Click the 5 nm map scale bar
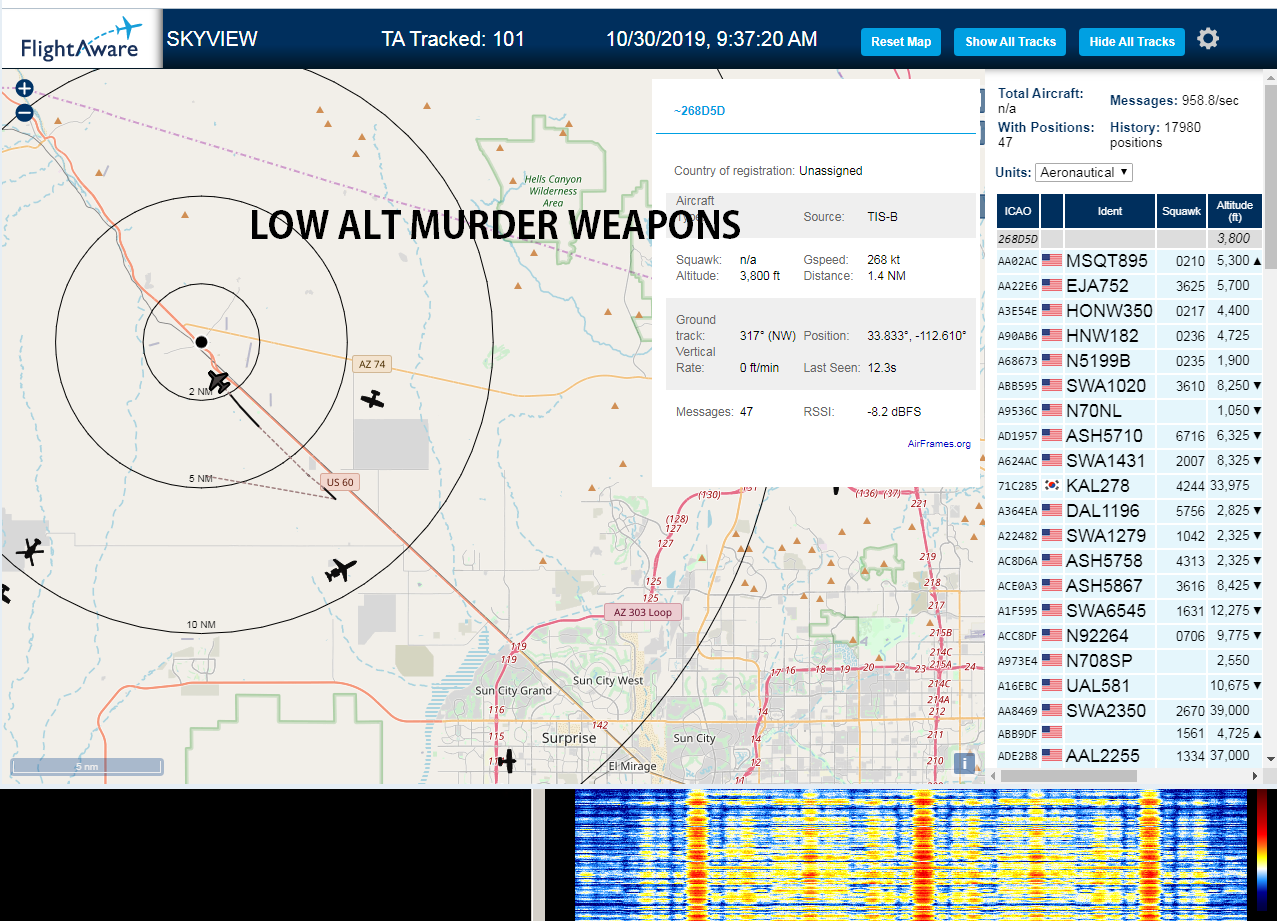 (x=87, y=766)
